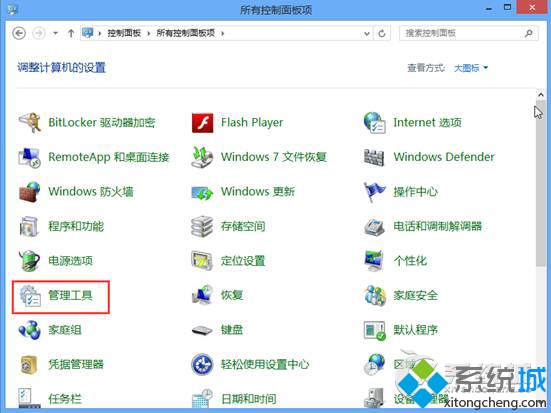Open the 定位设置 icon

[202, 260]
